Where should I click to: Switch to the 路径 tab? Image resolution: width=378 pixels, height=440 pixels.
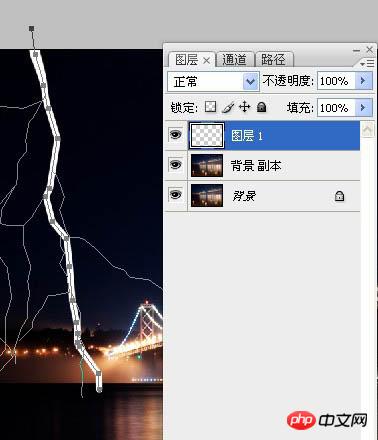click(x=273, y=60)
